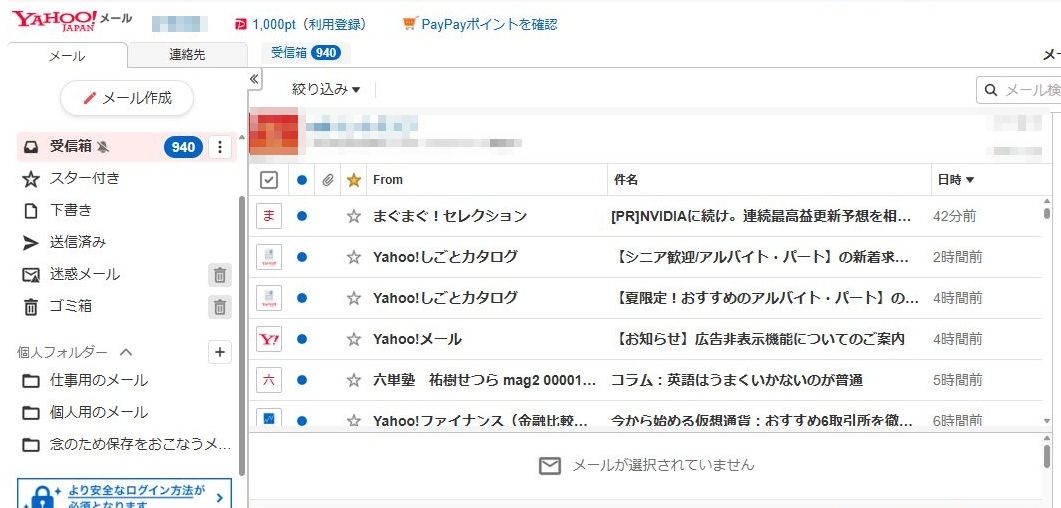
Task: Switch to the 連絡先 tab
Action: pyautogui.click(x=187, y=55)
